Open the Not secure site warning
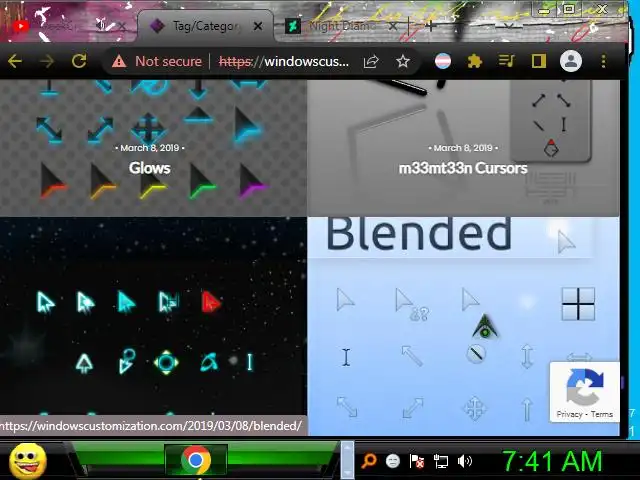Image resolution: width=640 pixels, height=480 pixels. pos(157,61)
